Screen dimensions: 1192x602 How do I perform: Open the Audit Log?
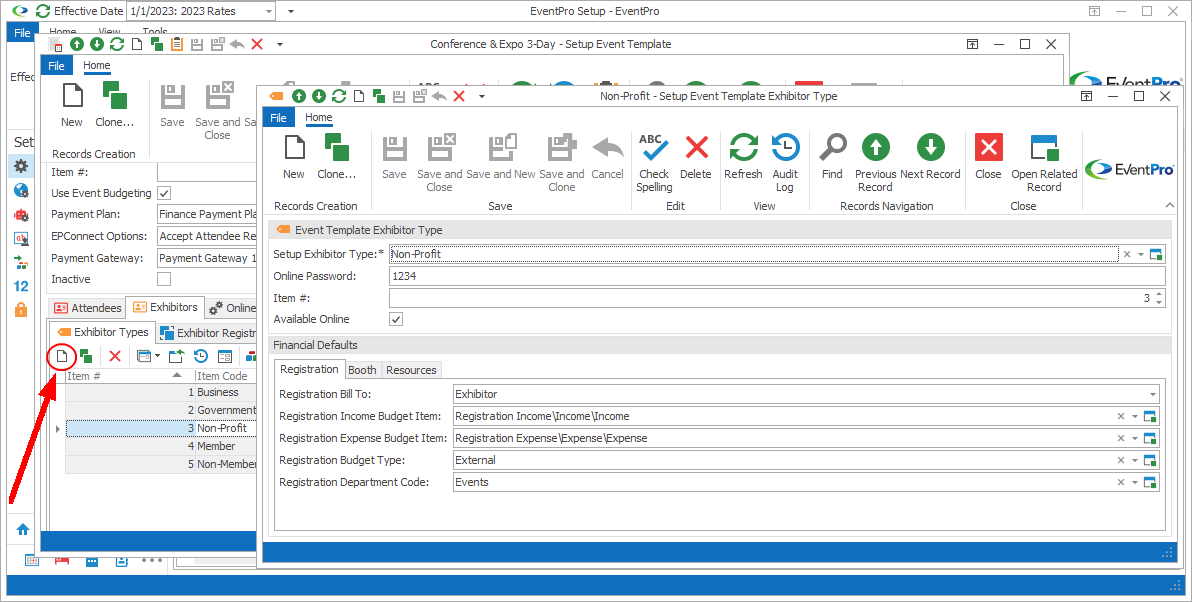coord(785,163)
